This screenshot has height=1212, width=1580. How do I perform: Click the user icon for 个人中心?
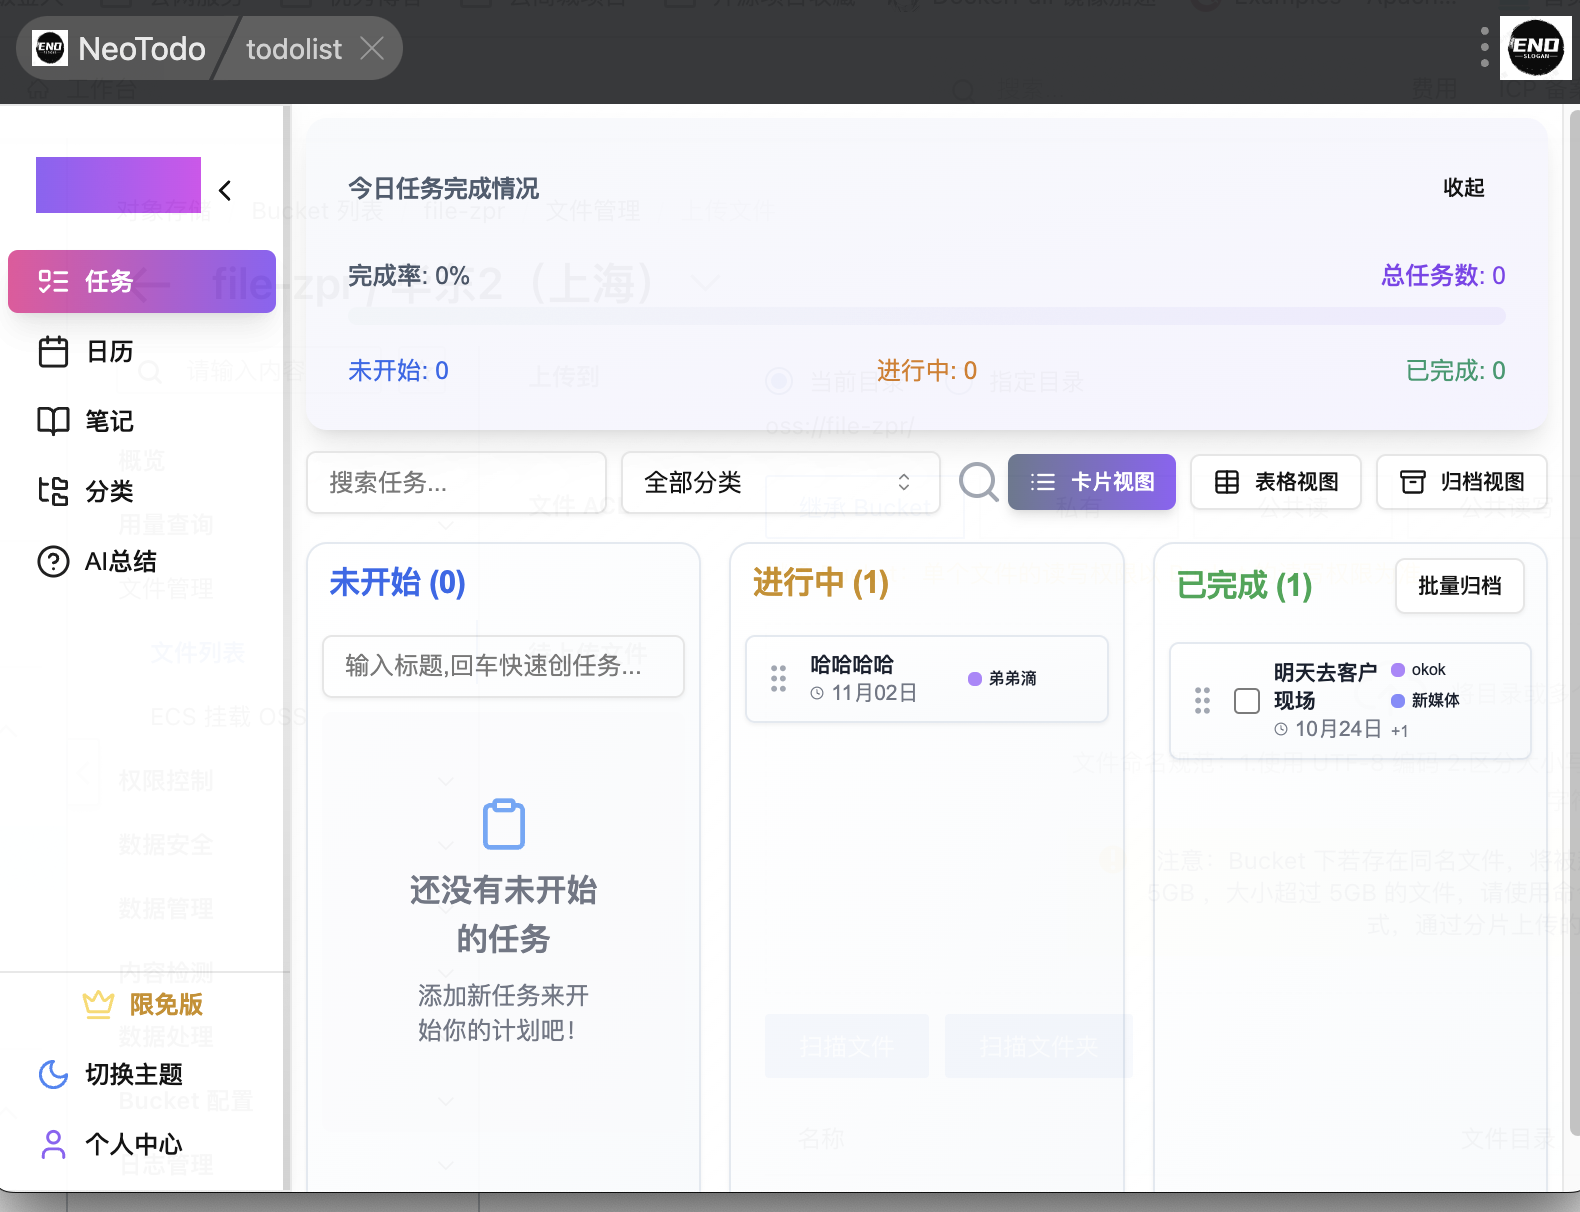(53, 1144)
